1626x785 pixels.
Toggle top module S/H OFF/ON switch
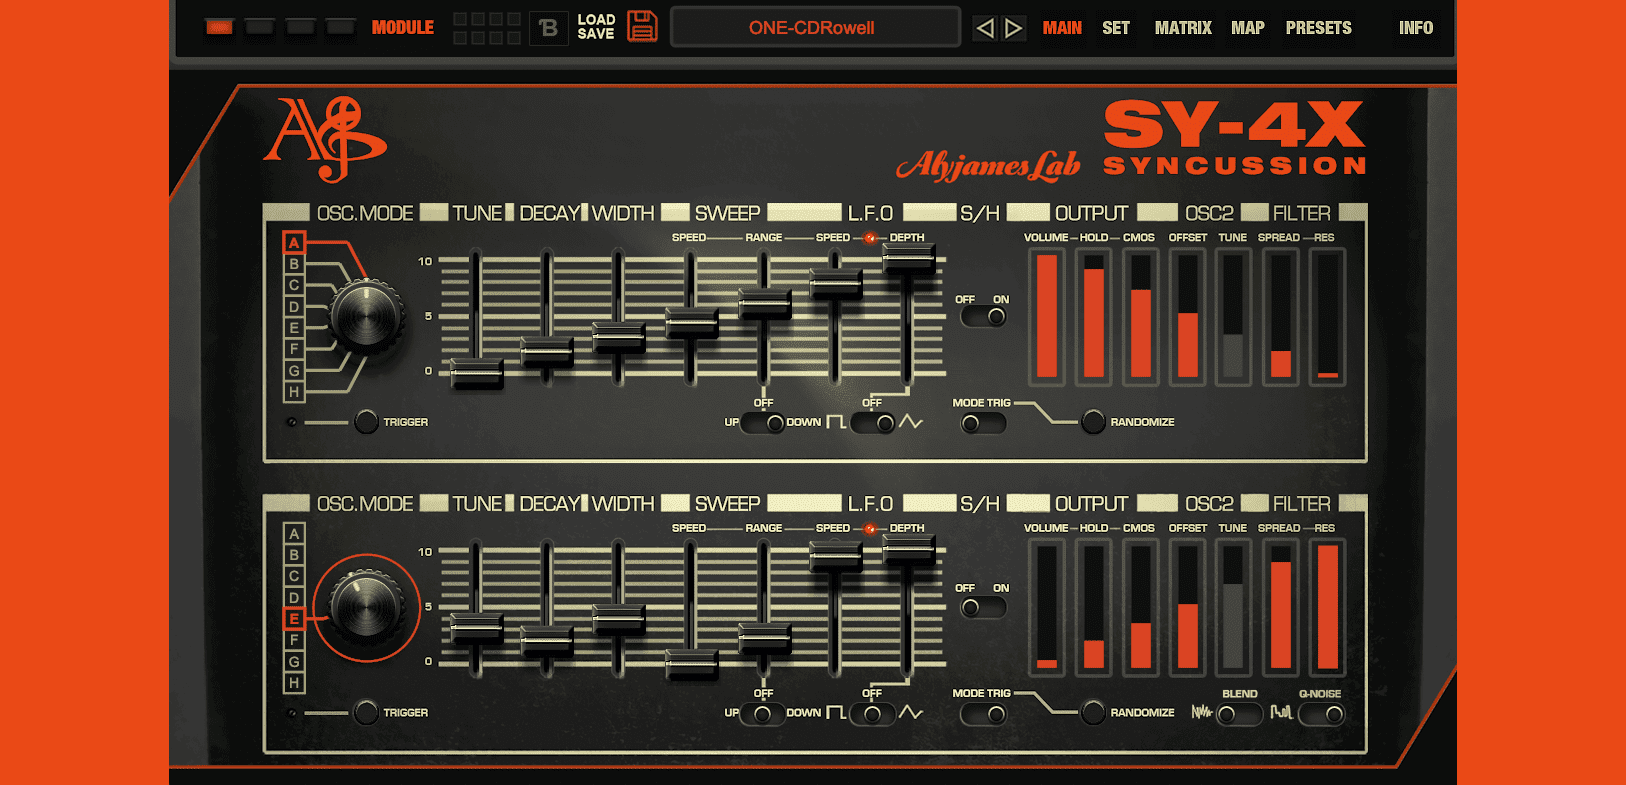[983, 317]
